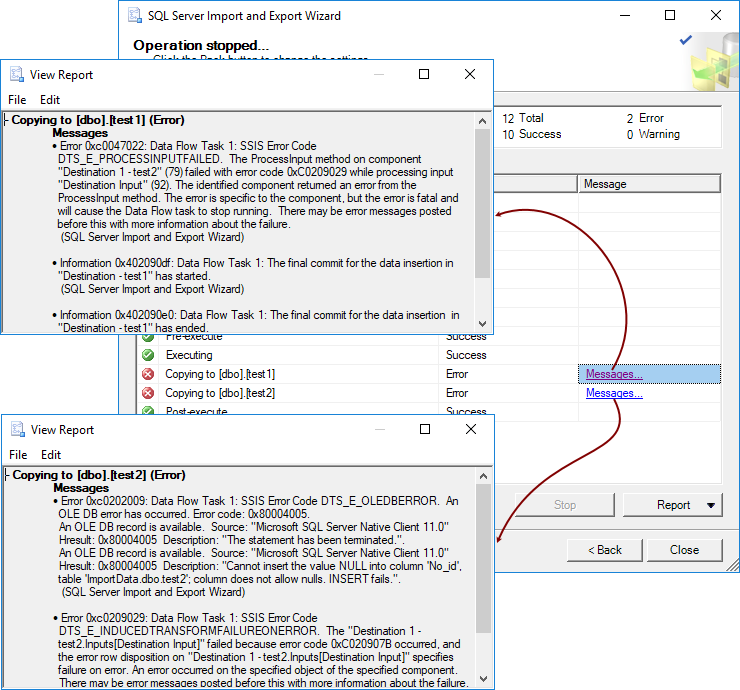Click Success status of the Executing row
This screenshot has height=690, width=740.
point(466,355)
